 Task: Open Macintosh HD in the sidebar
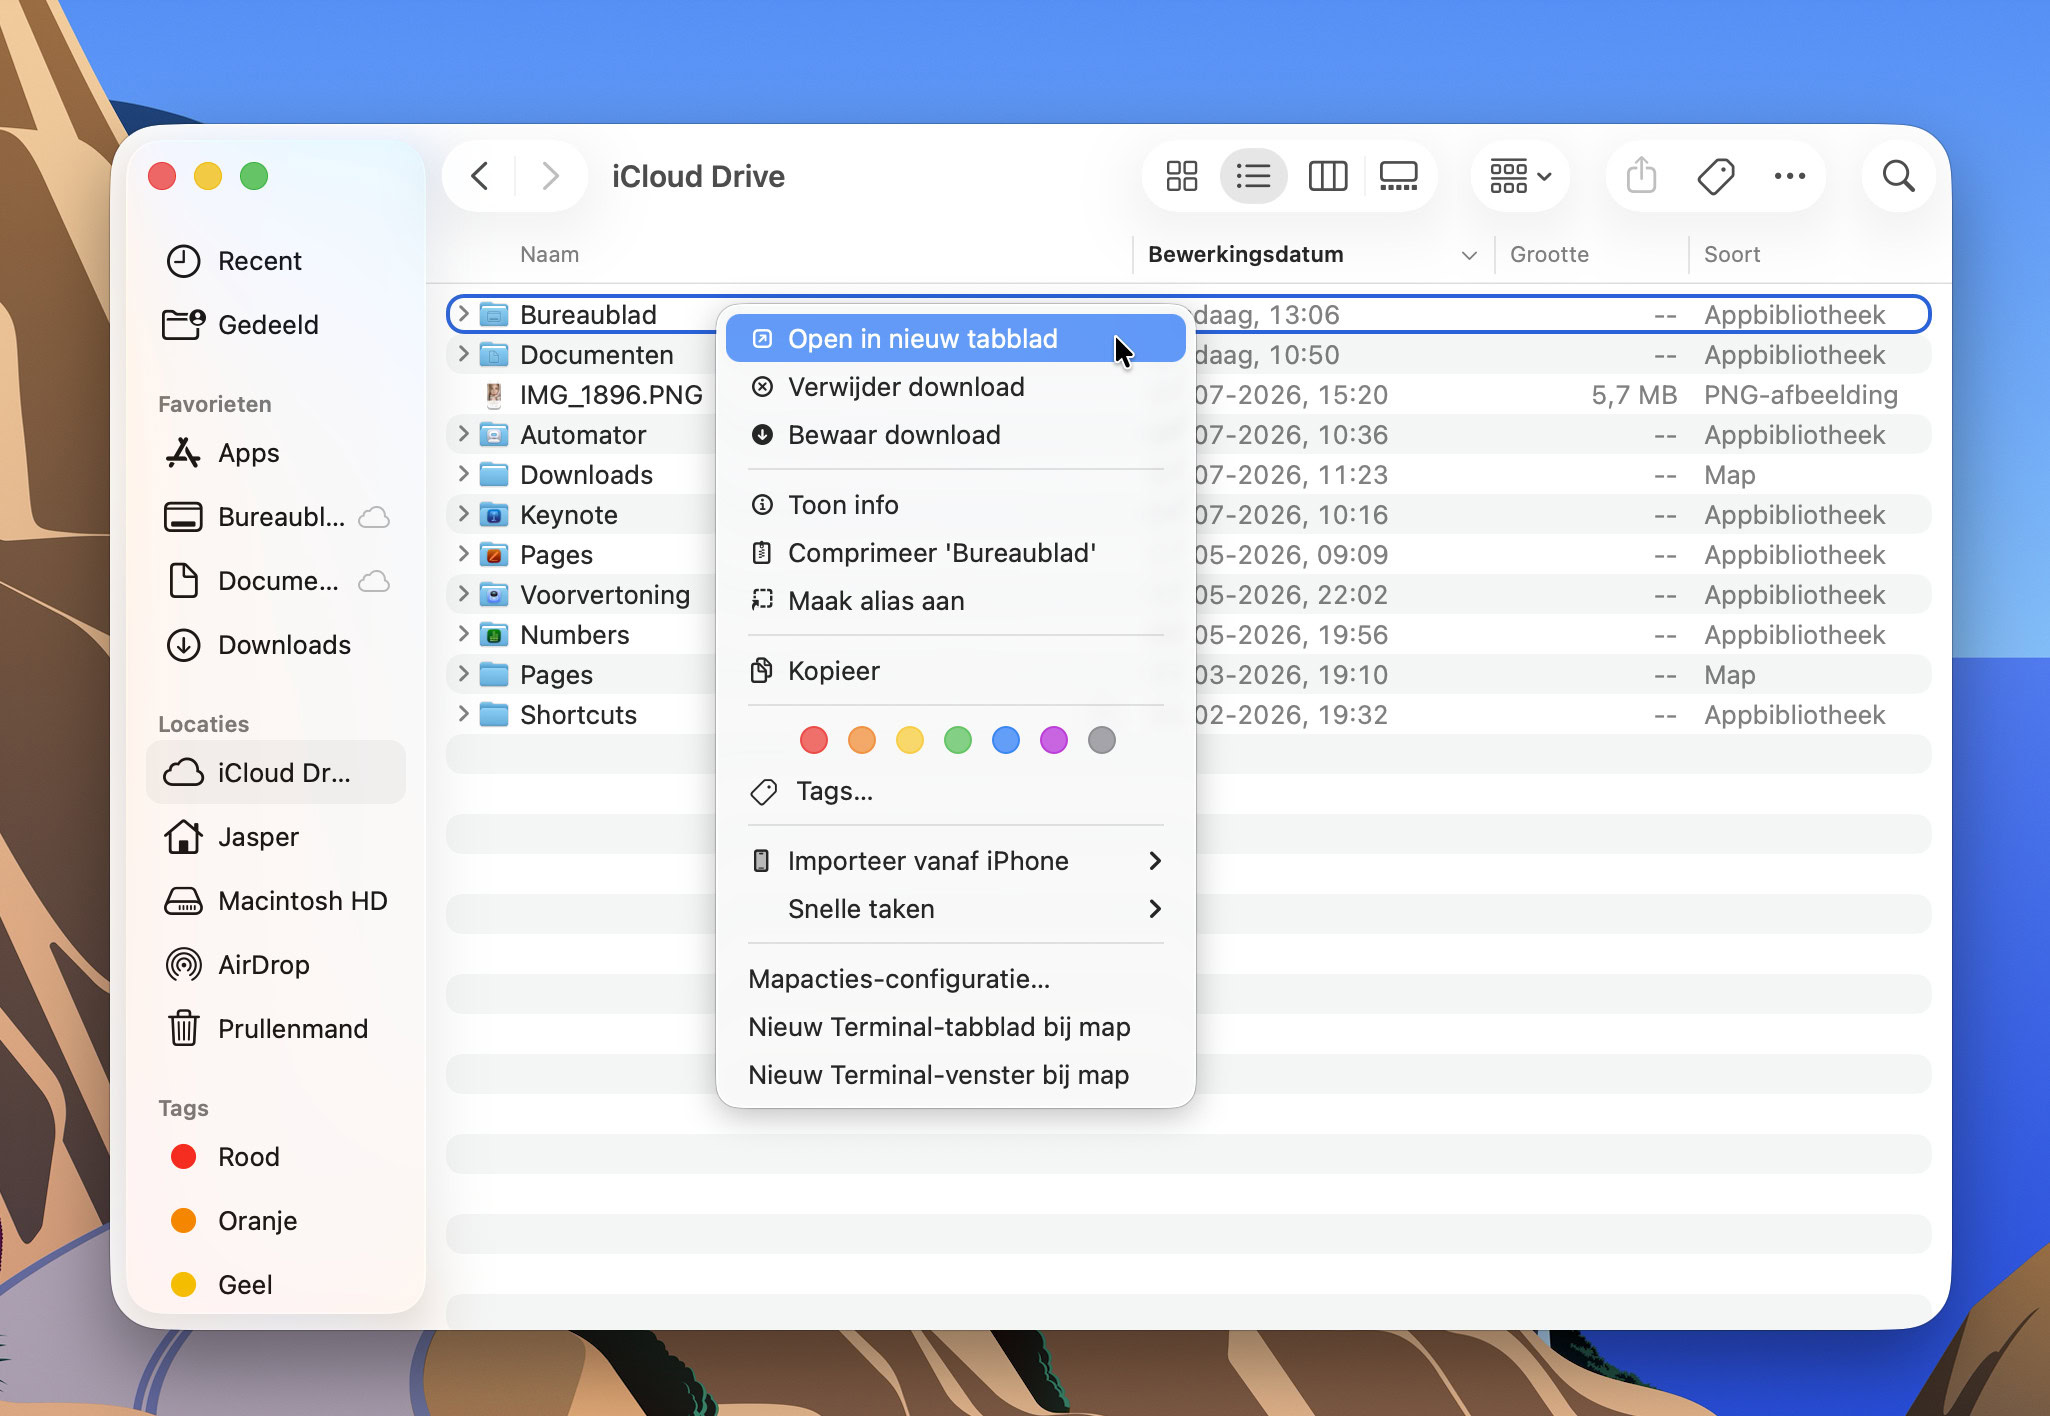pyautogui.click(x=275, y=901)
